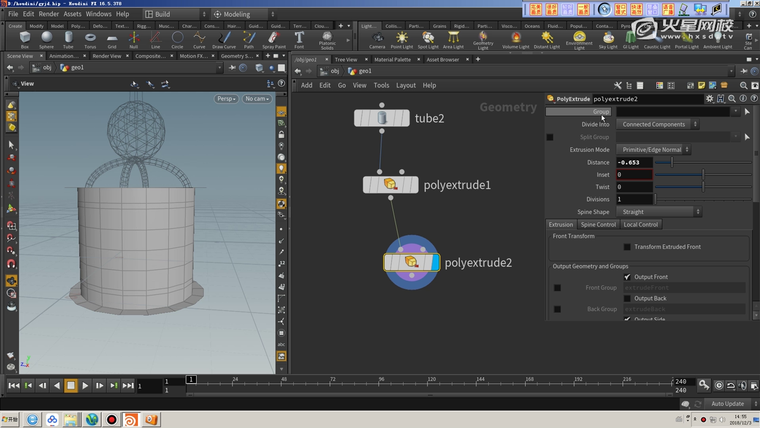
Task: Enable Transform Extruded Front checkbox
Action: click(627, 246)
